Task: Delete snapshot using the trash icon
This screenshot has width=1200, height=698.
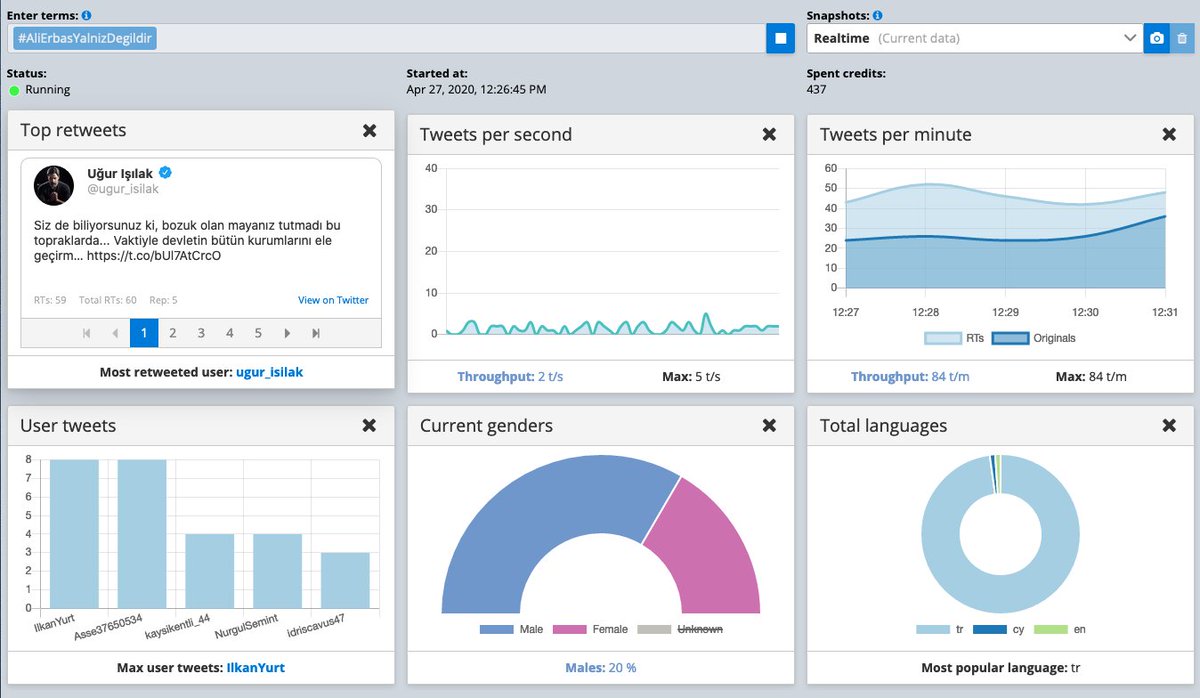Action: [1182, 38]
